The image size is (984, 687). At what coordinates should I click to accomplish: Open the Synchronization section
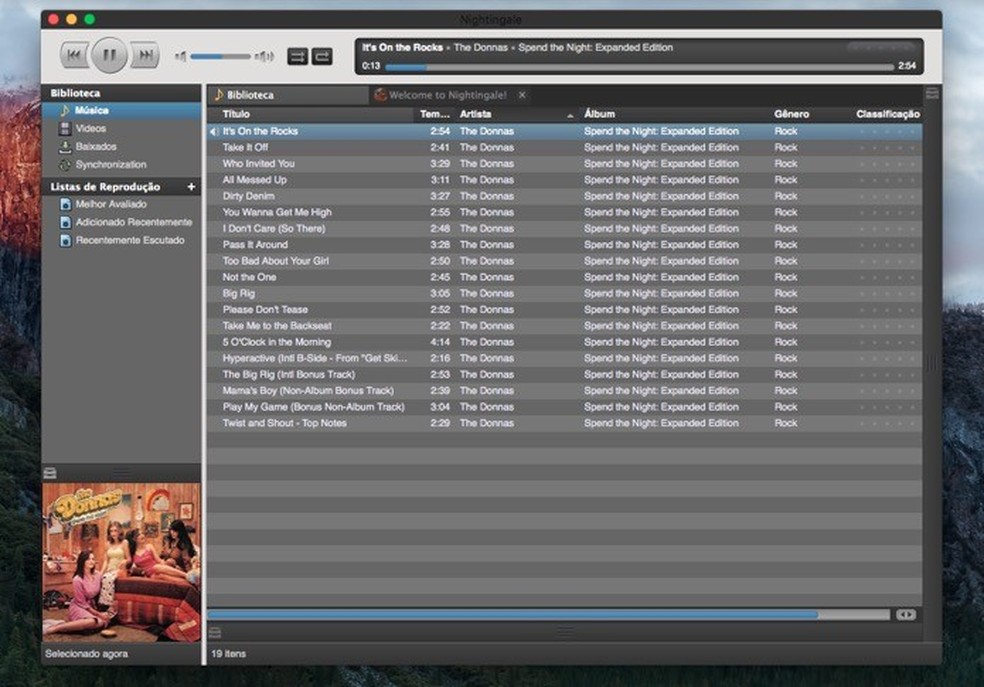[110, 165]
